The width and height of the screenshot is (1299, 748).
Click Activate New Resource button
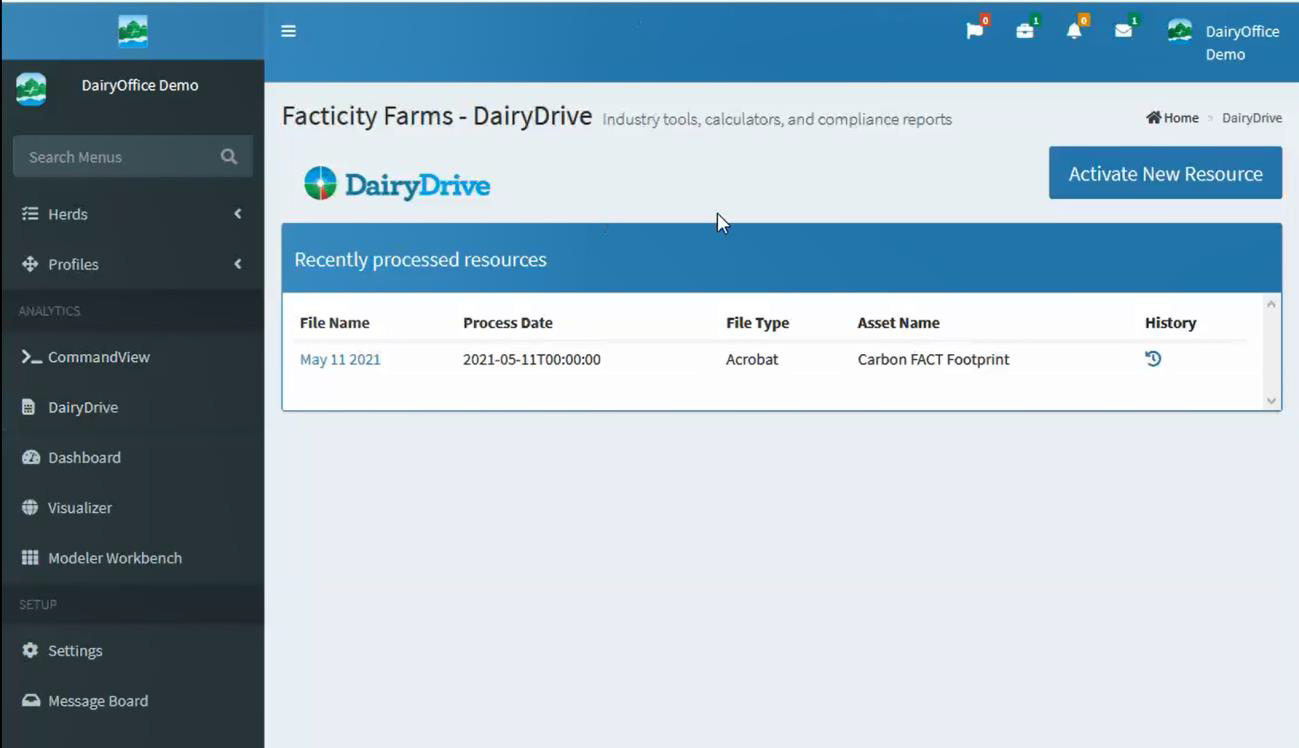(x=1165, y=173)
